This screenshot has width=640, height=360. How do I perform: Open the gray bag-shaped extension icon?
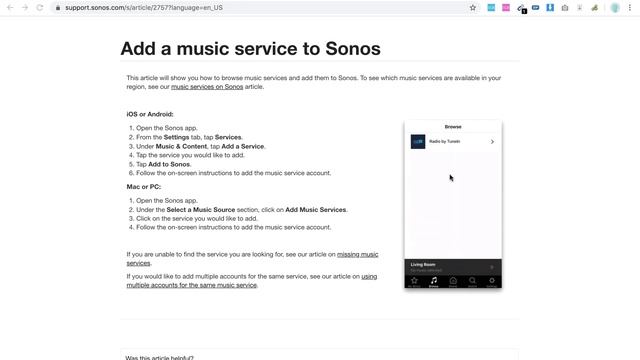pos(565,8)
